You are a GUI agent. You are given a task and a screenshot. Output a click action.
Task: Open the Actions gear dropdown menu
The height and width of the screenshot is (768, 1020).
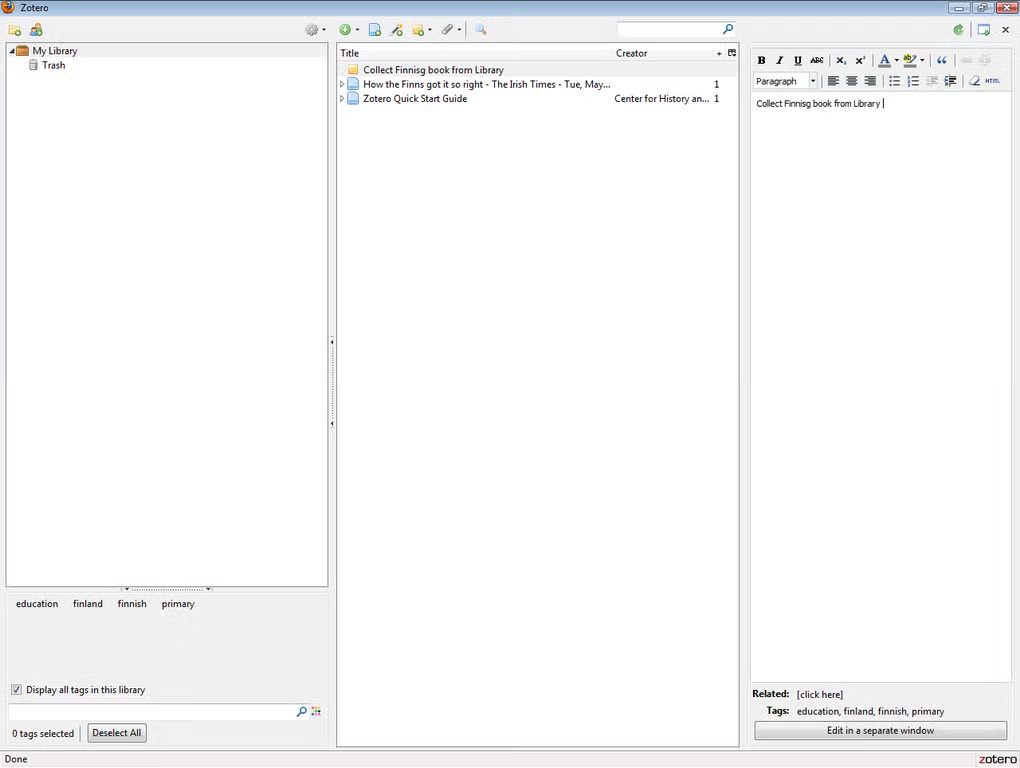316,30
